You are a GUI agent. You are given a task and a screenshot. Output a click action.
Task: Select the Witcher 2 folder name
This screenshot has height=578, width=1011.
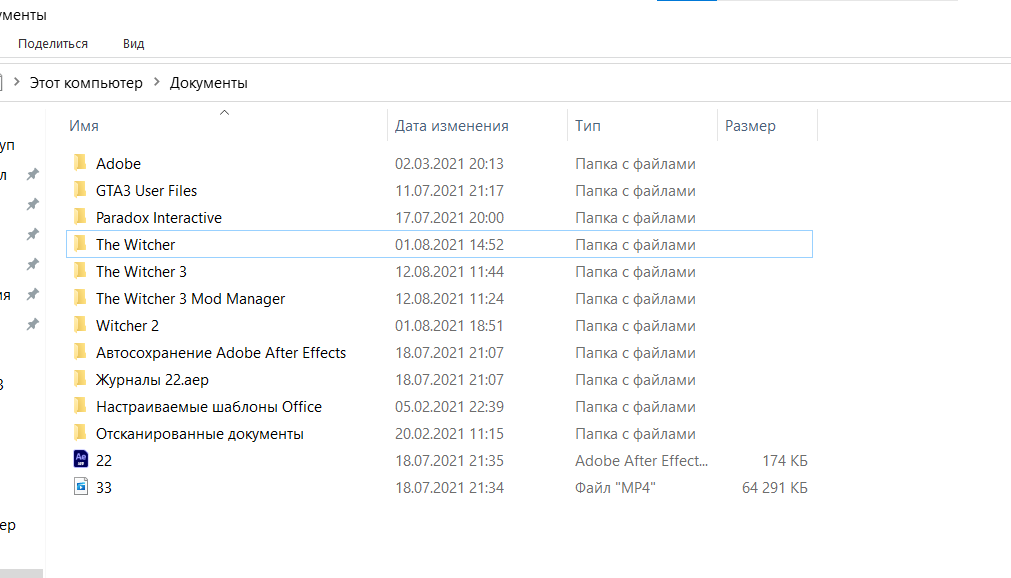(x=127, y=326)
